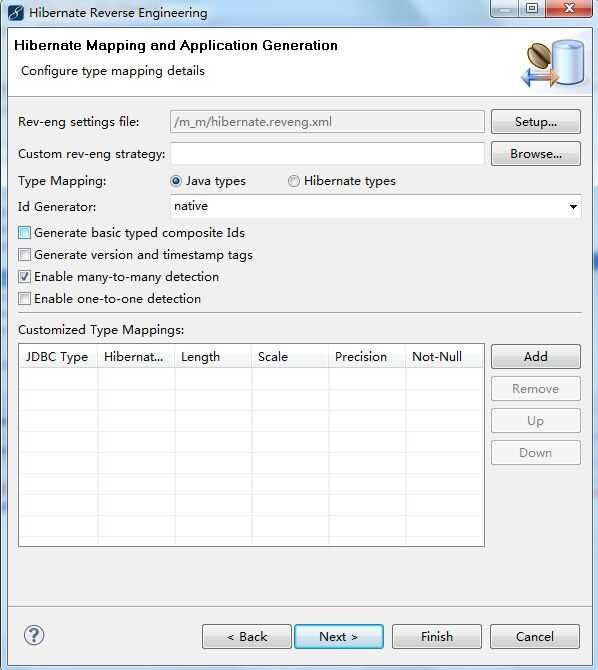Click the help question mark icon

[34, 635]
